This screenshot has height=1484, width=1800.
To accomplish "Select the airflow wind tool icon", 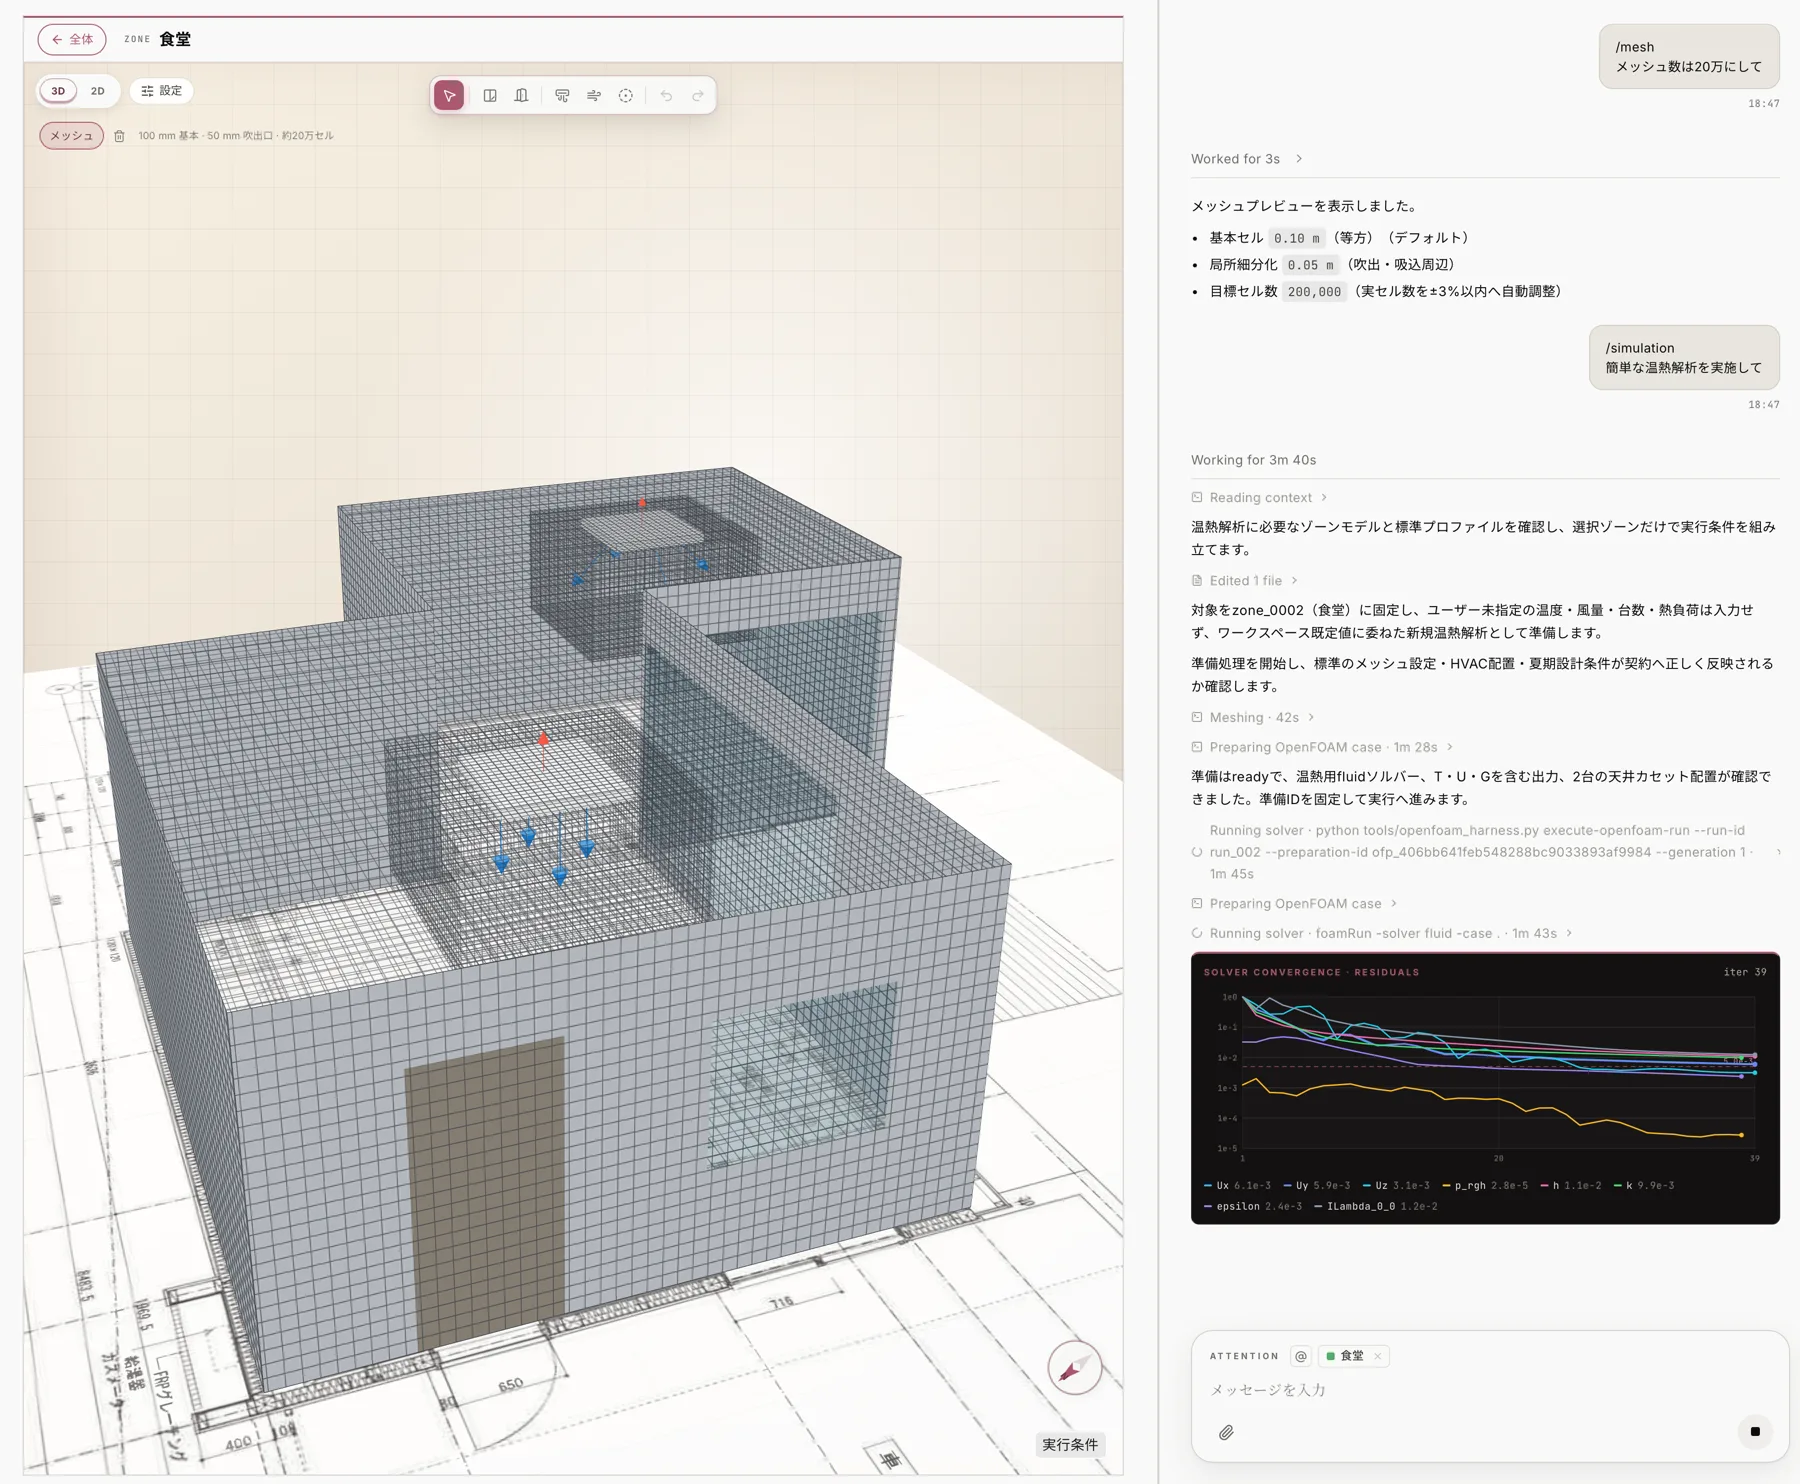I will point(594,95).
